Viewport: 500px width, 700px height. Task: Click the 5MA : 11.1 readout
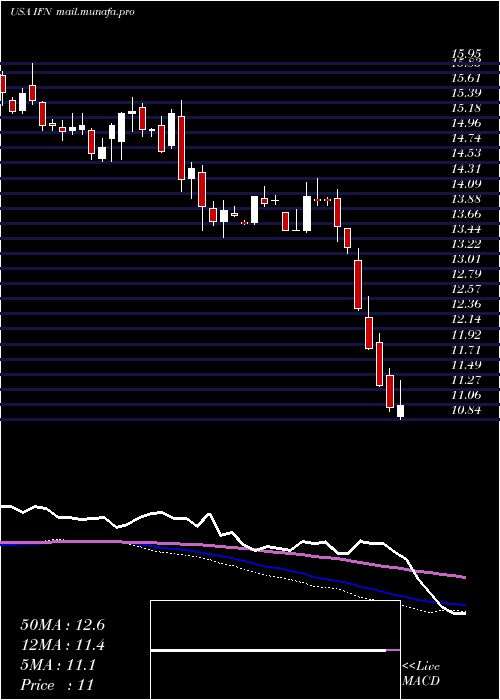coord(58,665)
